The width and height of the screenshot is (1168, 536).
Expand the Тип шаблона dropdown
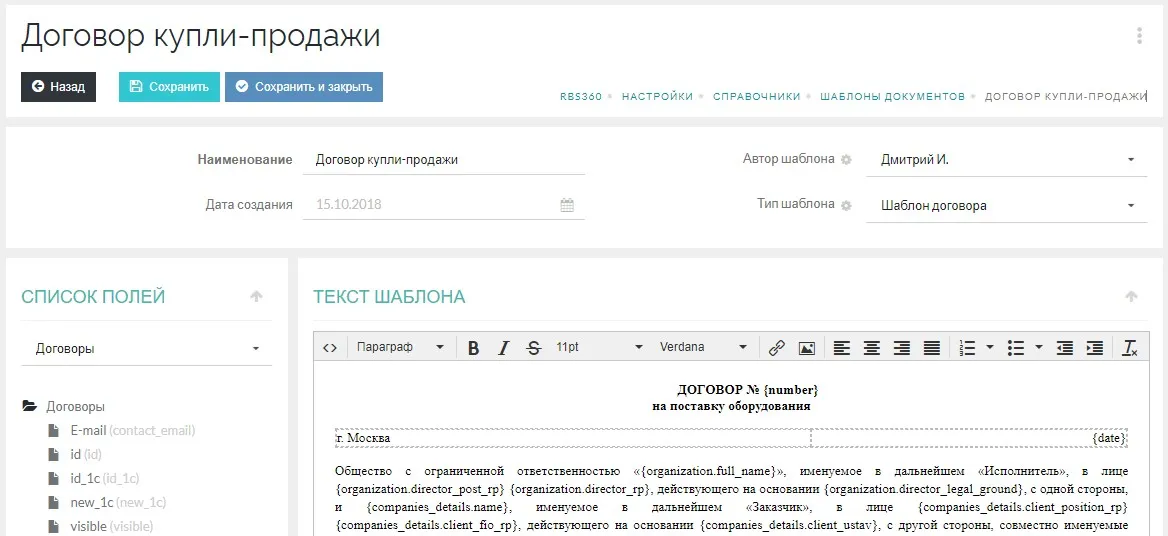coord(1006,206)
